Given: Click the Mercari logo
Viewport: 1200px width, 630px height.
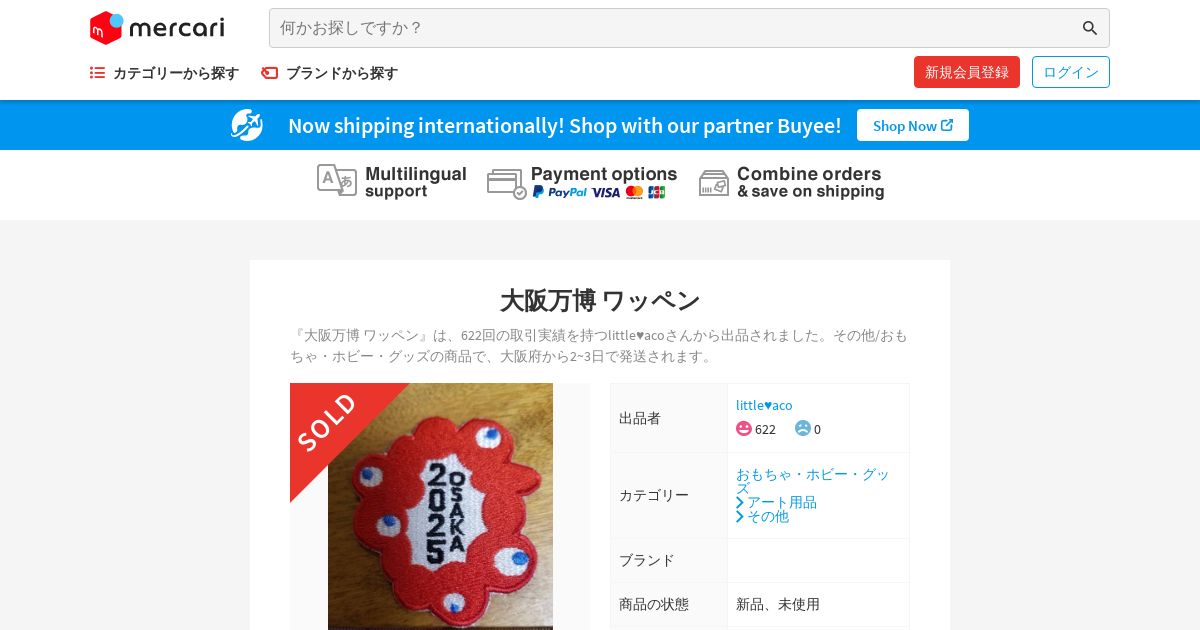Looking at the screenshot, I should [x=157, y=28].
